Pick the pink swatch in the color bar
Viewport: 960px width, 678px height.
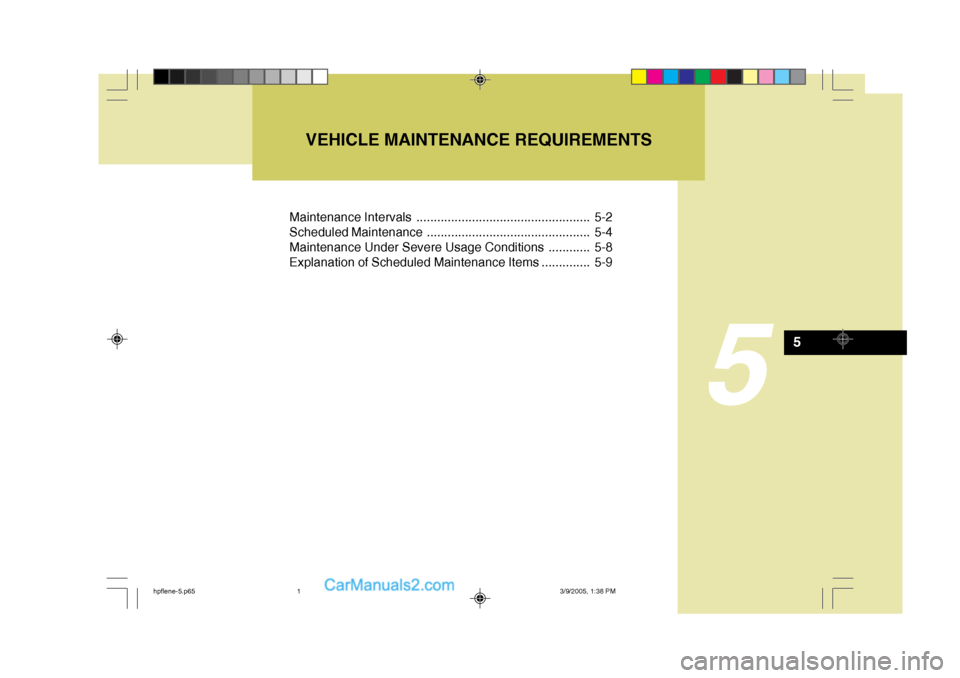(766, 77)
